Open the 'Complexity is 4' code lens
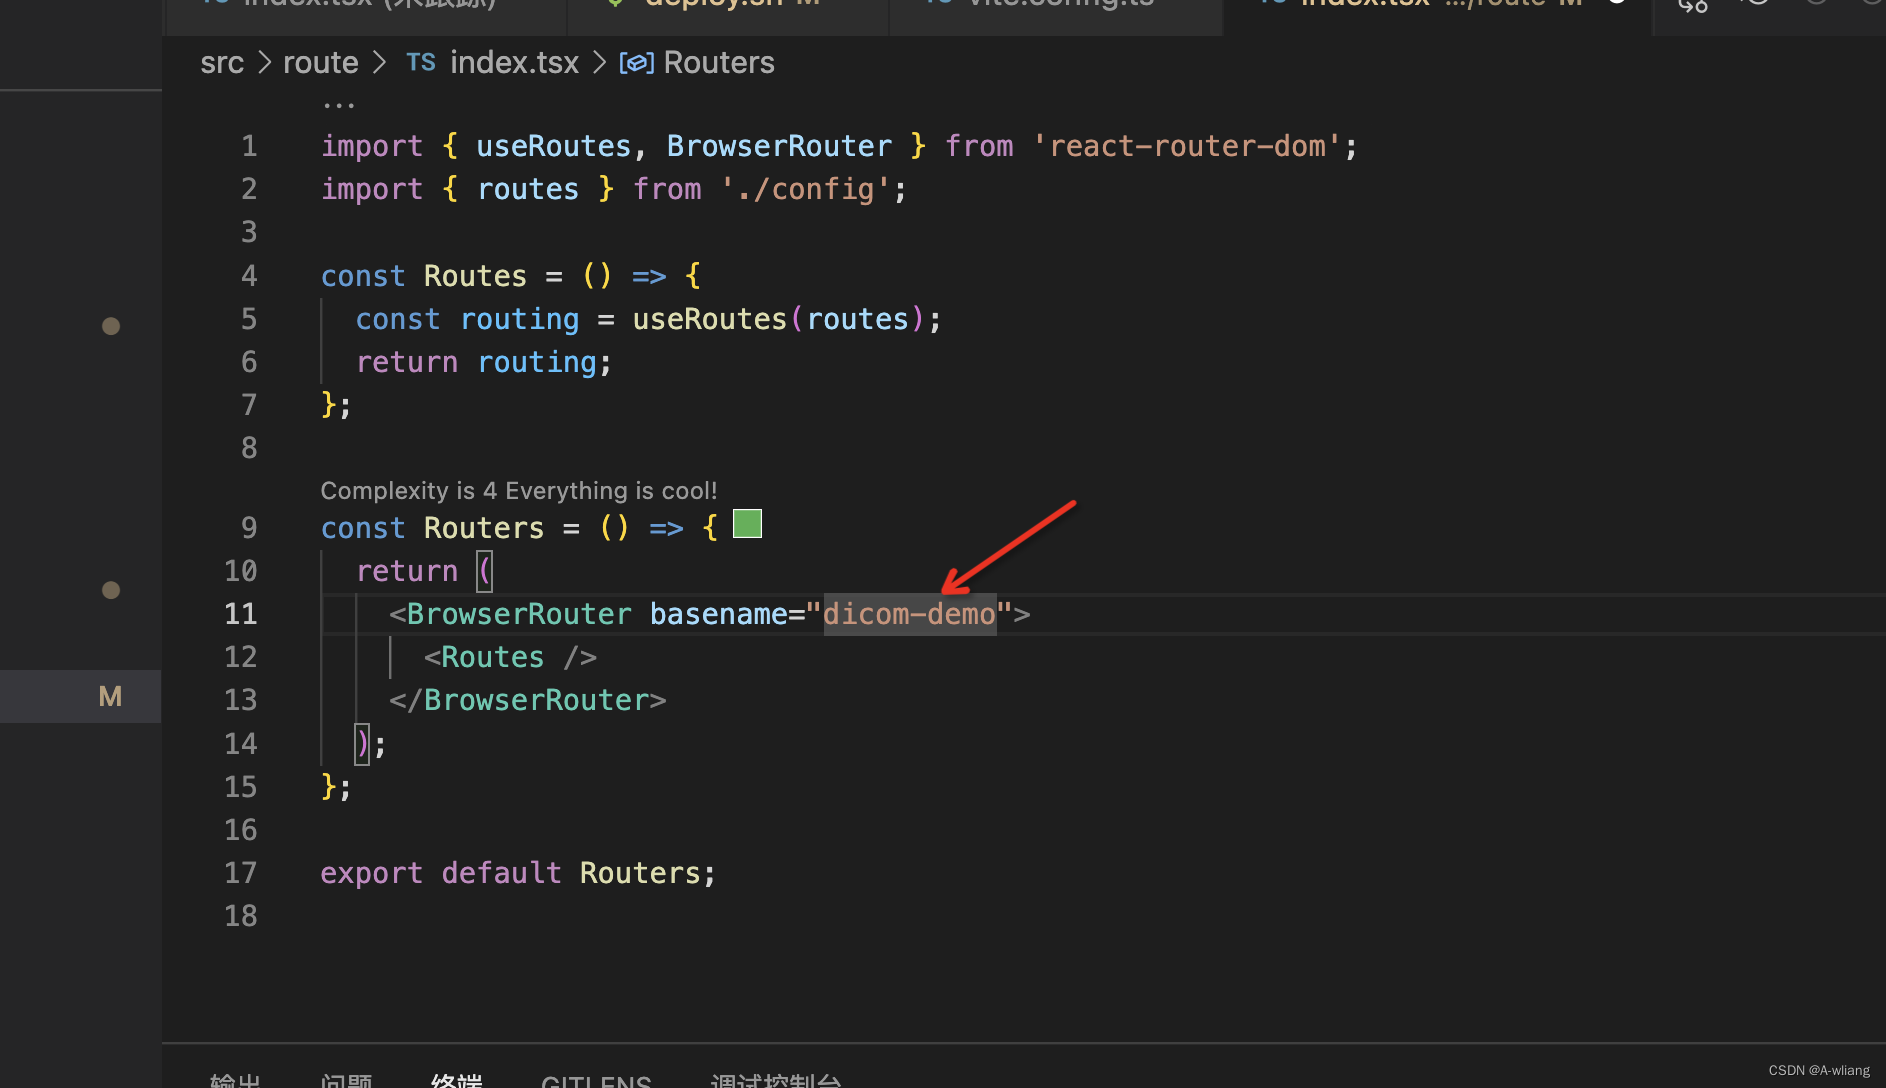Screen dimensions: 1886x1088 518,491
